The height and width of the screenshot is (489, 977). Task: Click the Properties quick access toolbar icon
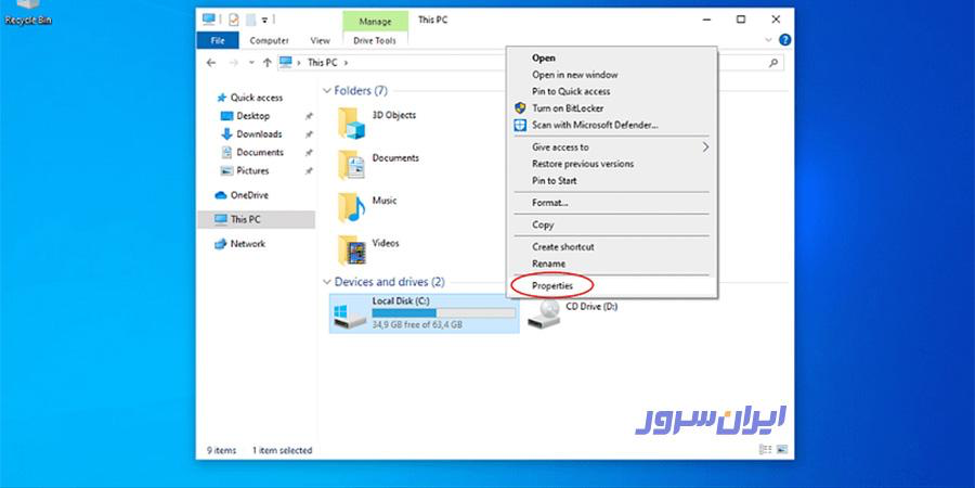[234, 20]
